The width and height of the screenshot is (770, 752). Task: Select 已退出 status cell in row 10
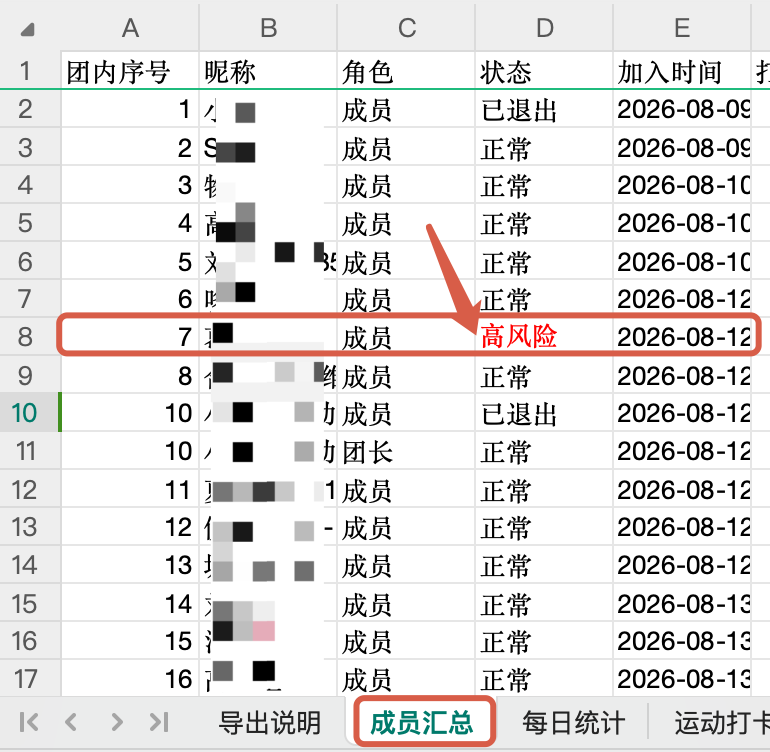[x=544, y=413]
